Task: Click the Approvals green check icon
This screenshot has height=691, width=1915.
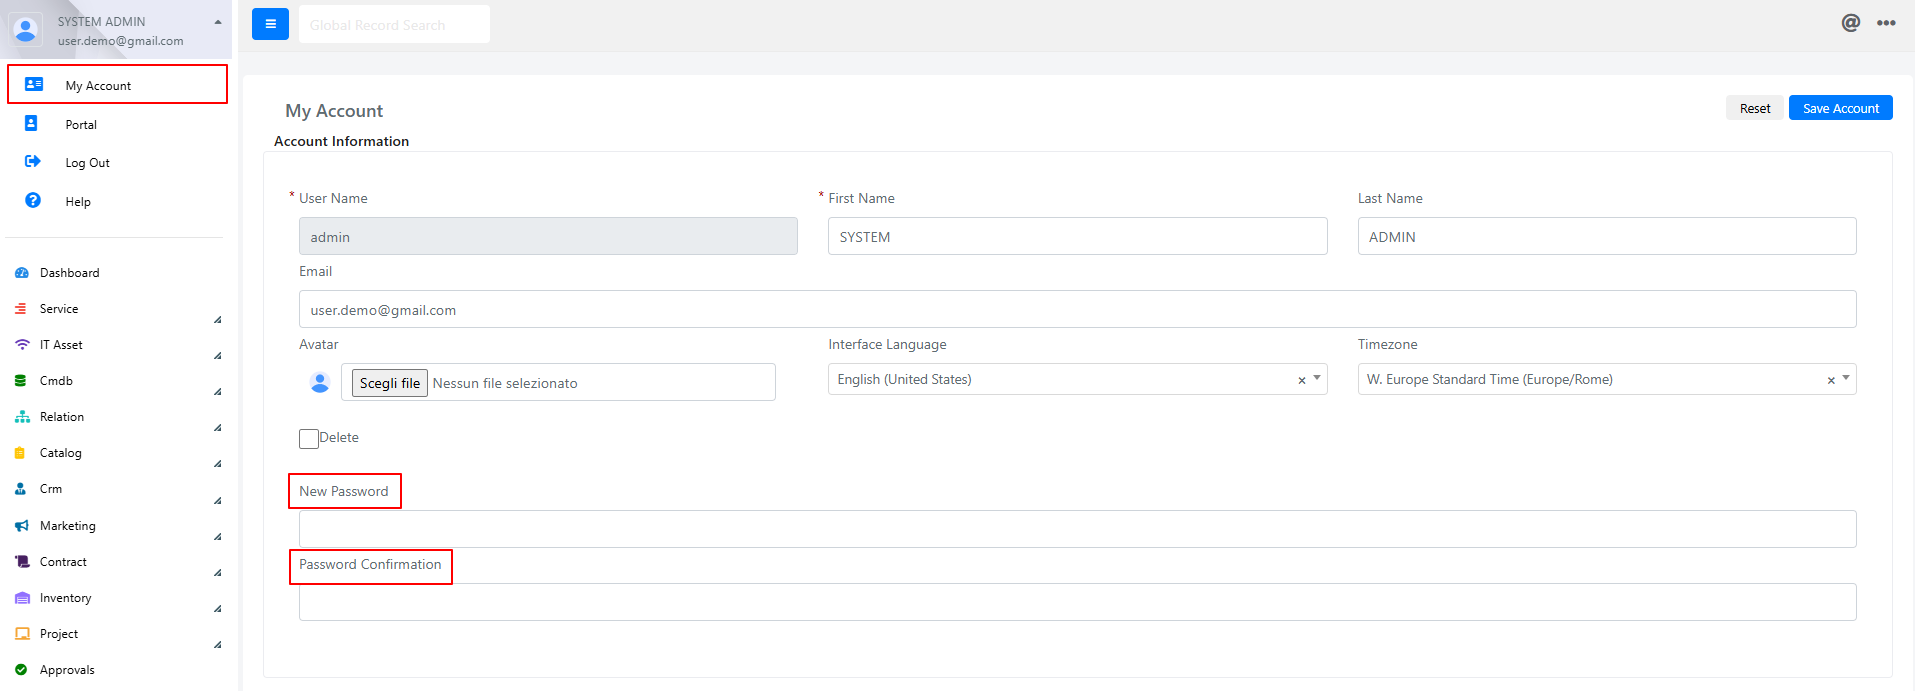Action: click(21, 669)
